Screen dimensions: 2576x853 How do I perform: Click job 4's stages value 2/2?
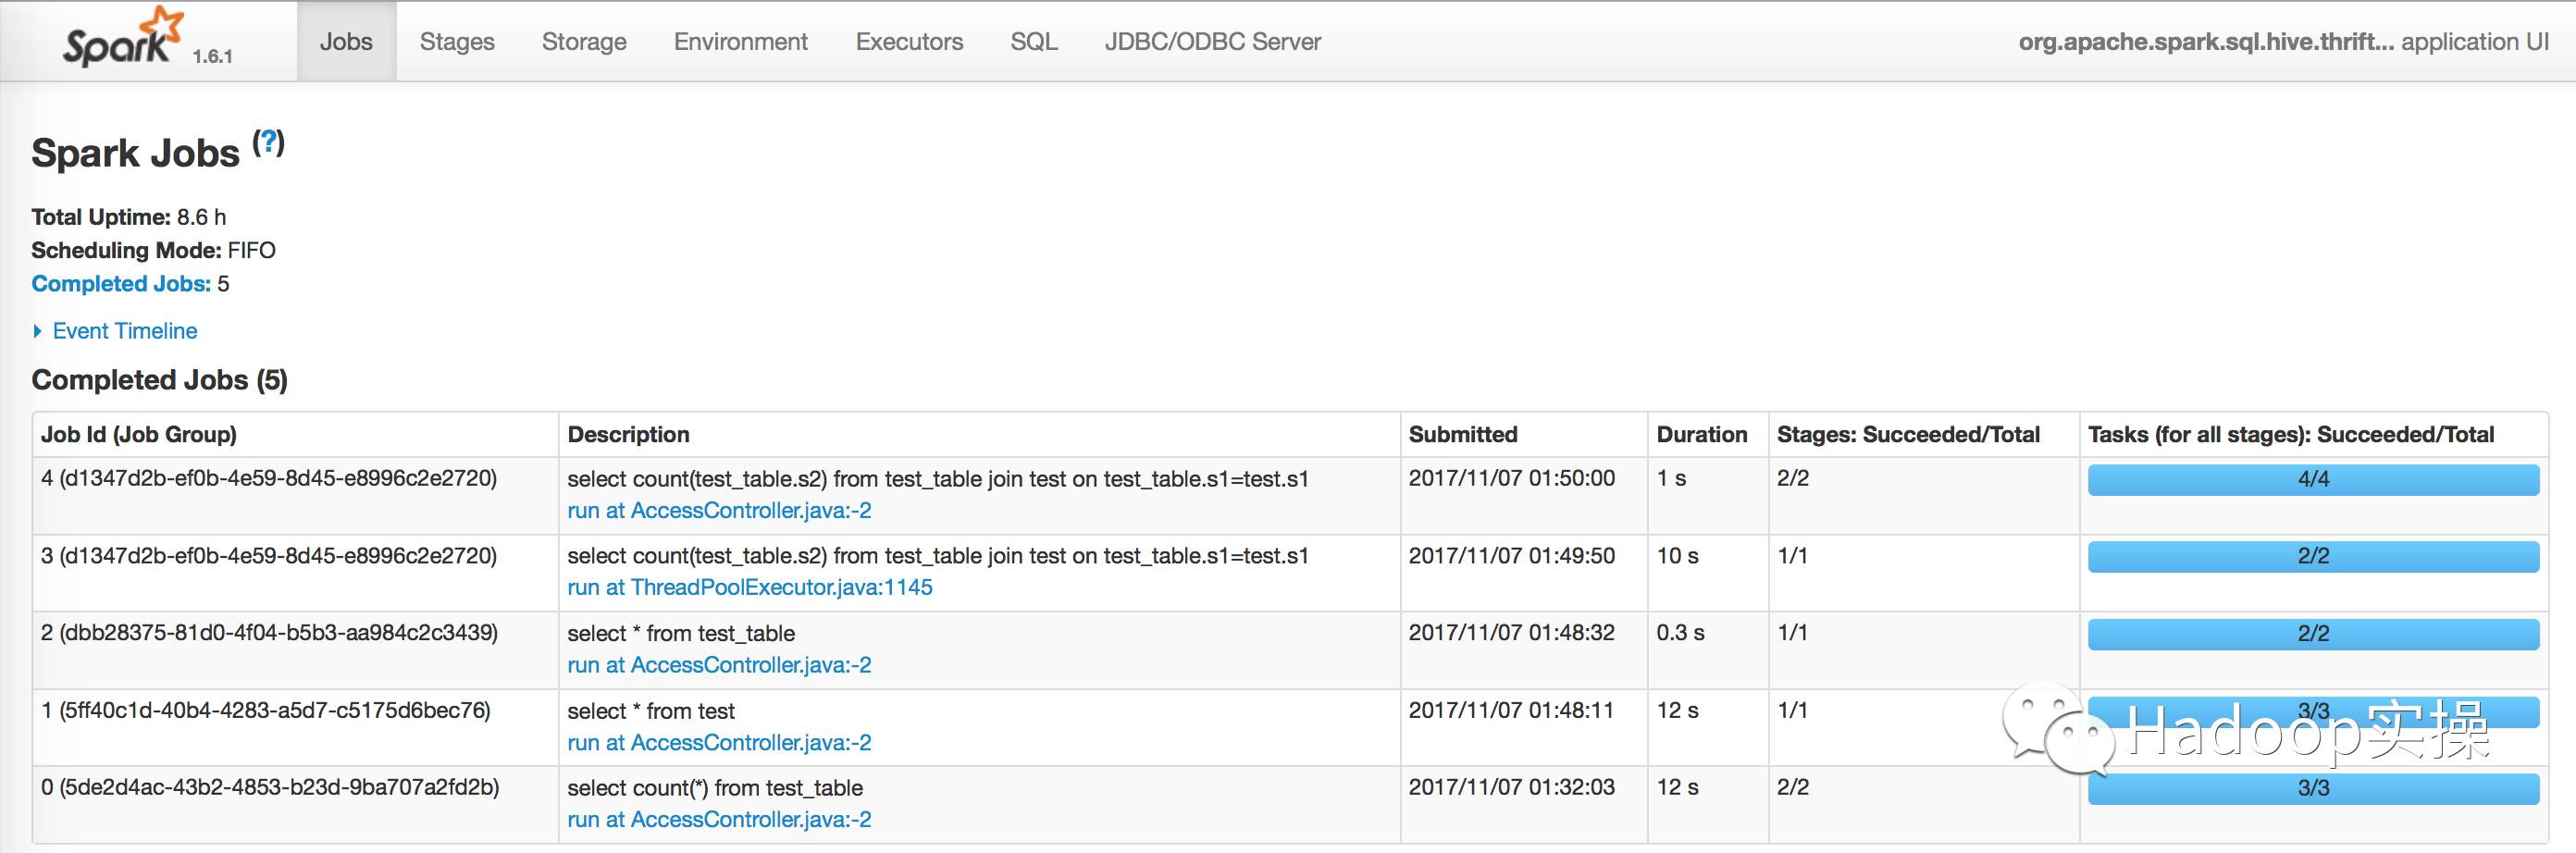coord(1793,478)
